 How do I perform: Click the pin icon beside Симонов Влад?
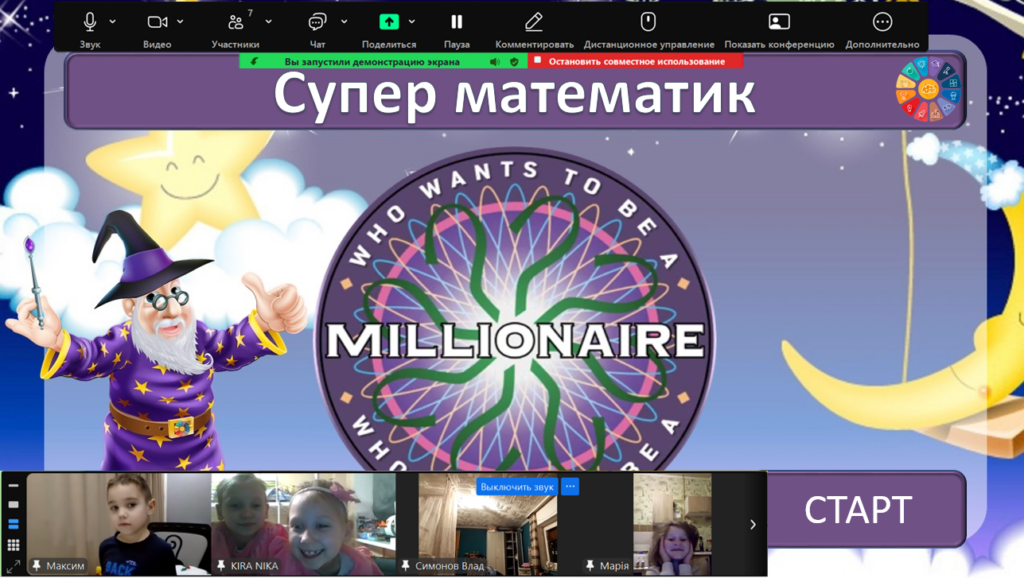(x=406, y=566)
